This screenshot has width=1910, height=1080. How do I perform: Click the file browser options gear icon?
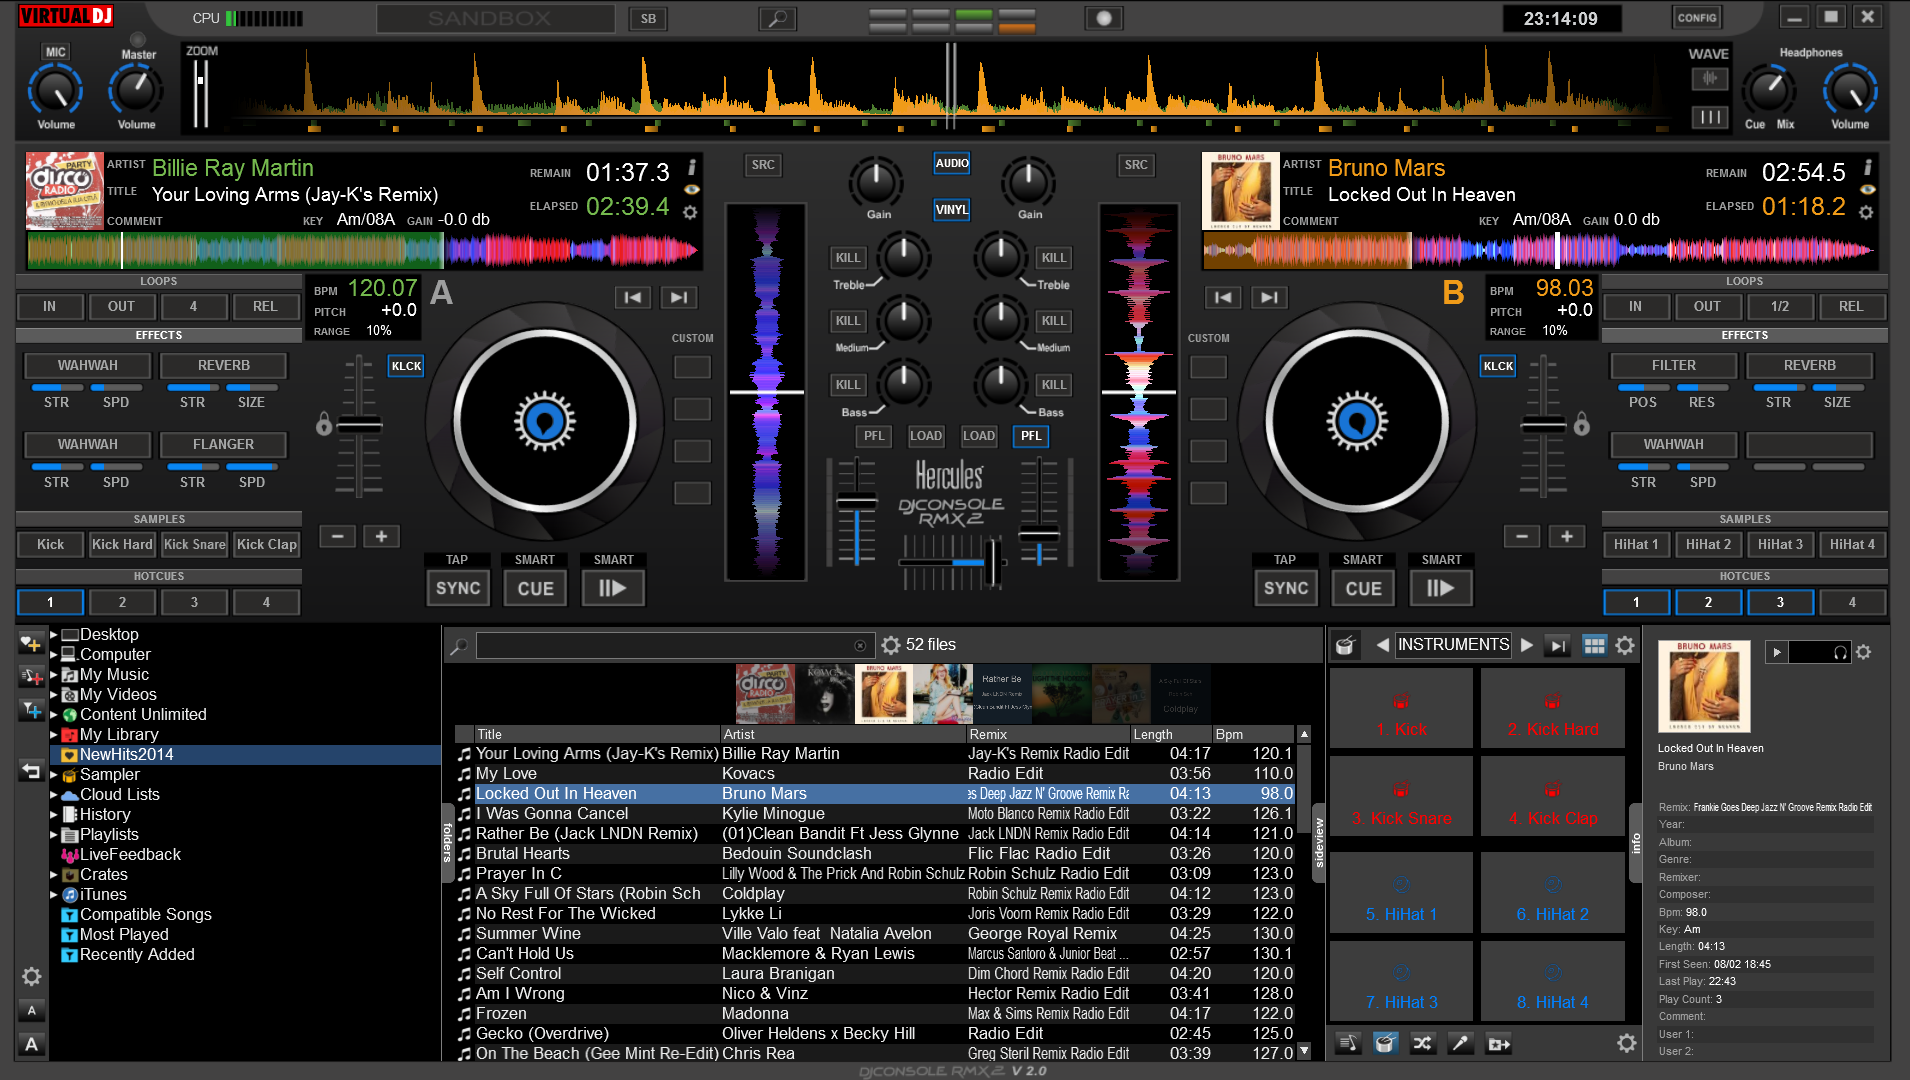click(x=891, y=645)
